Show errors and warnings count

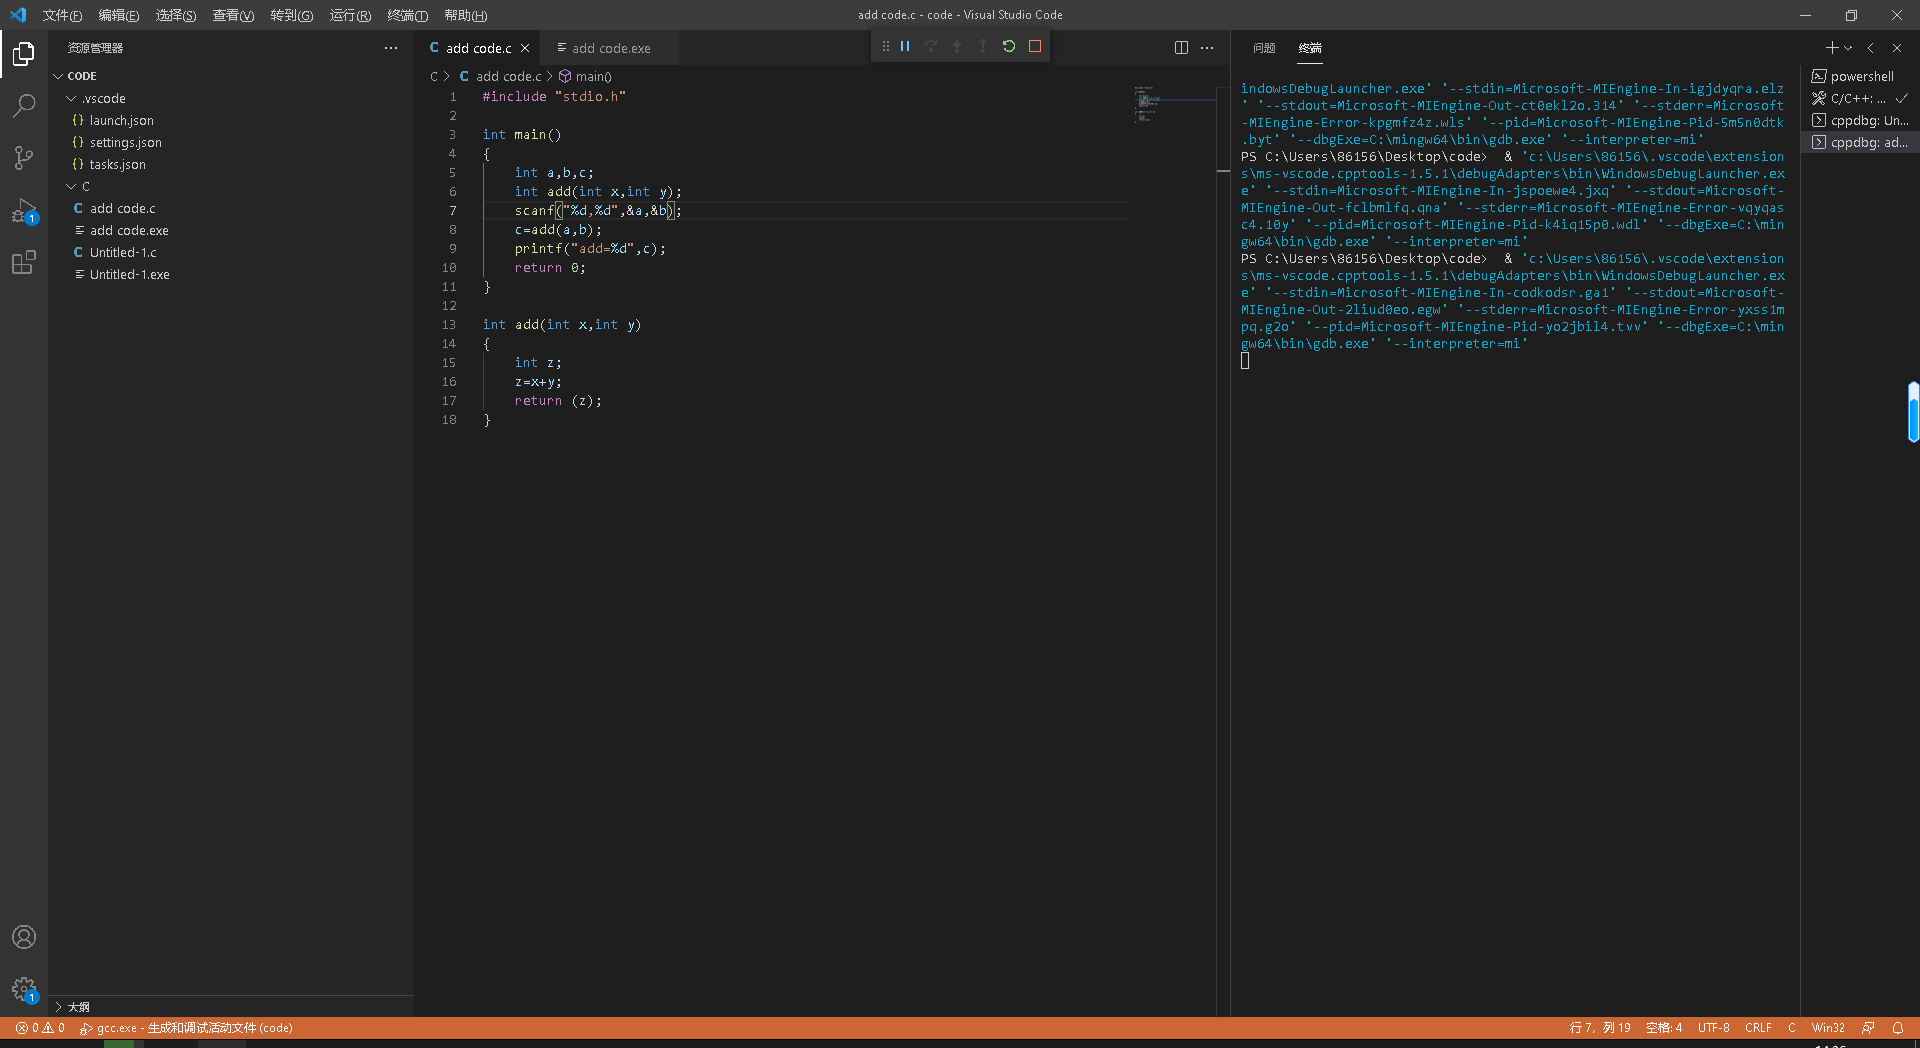click(x=40, y=1028)
